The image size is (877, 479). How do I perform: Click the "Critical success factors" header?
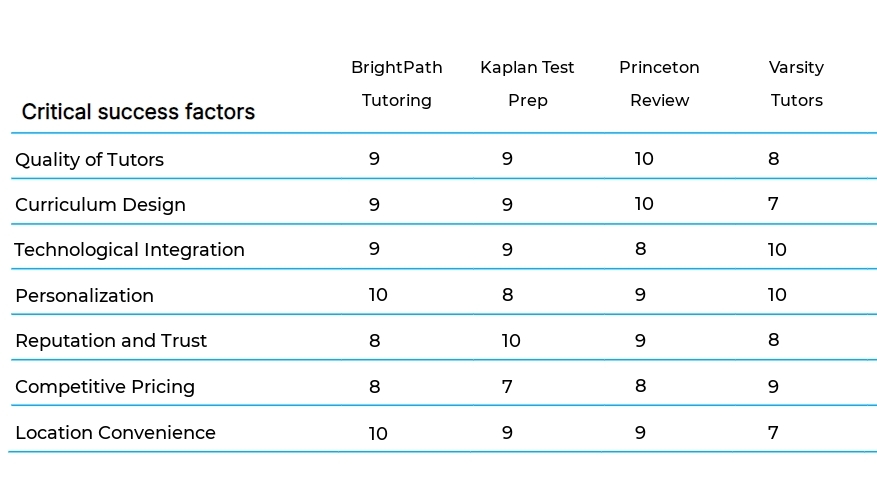click(x=138, y=112)
